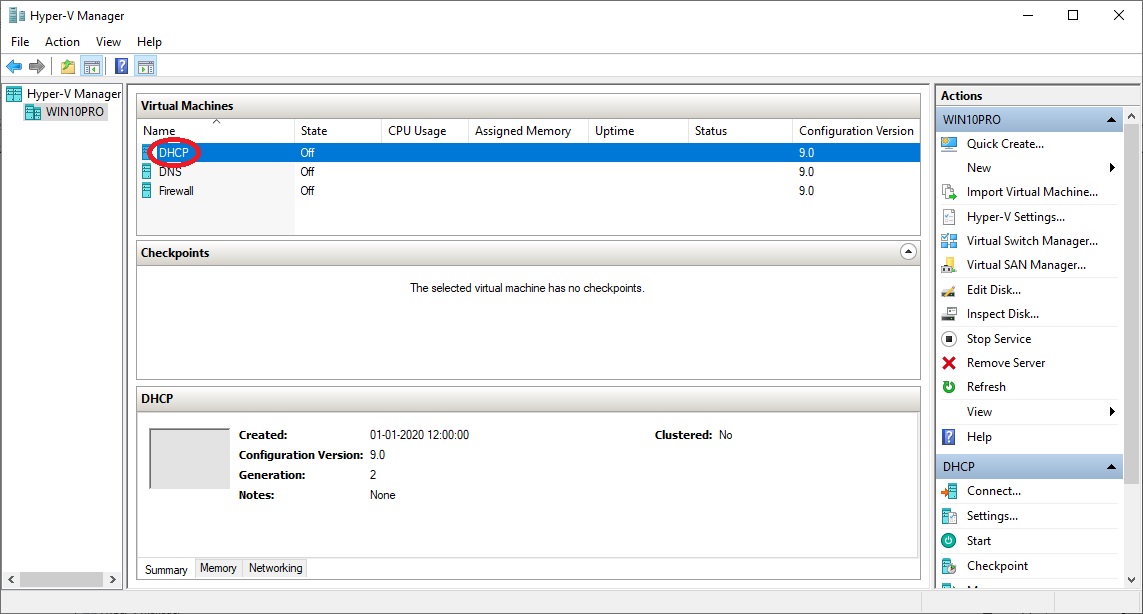
Task: Click the Edit Disk icon
Action: tap(949, 290)
